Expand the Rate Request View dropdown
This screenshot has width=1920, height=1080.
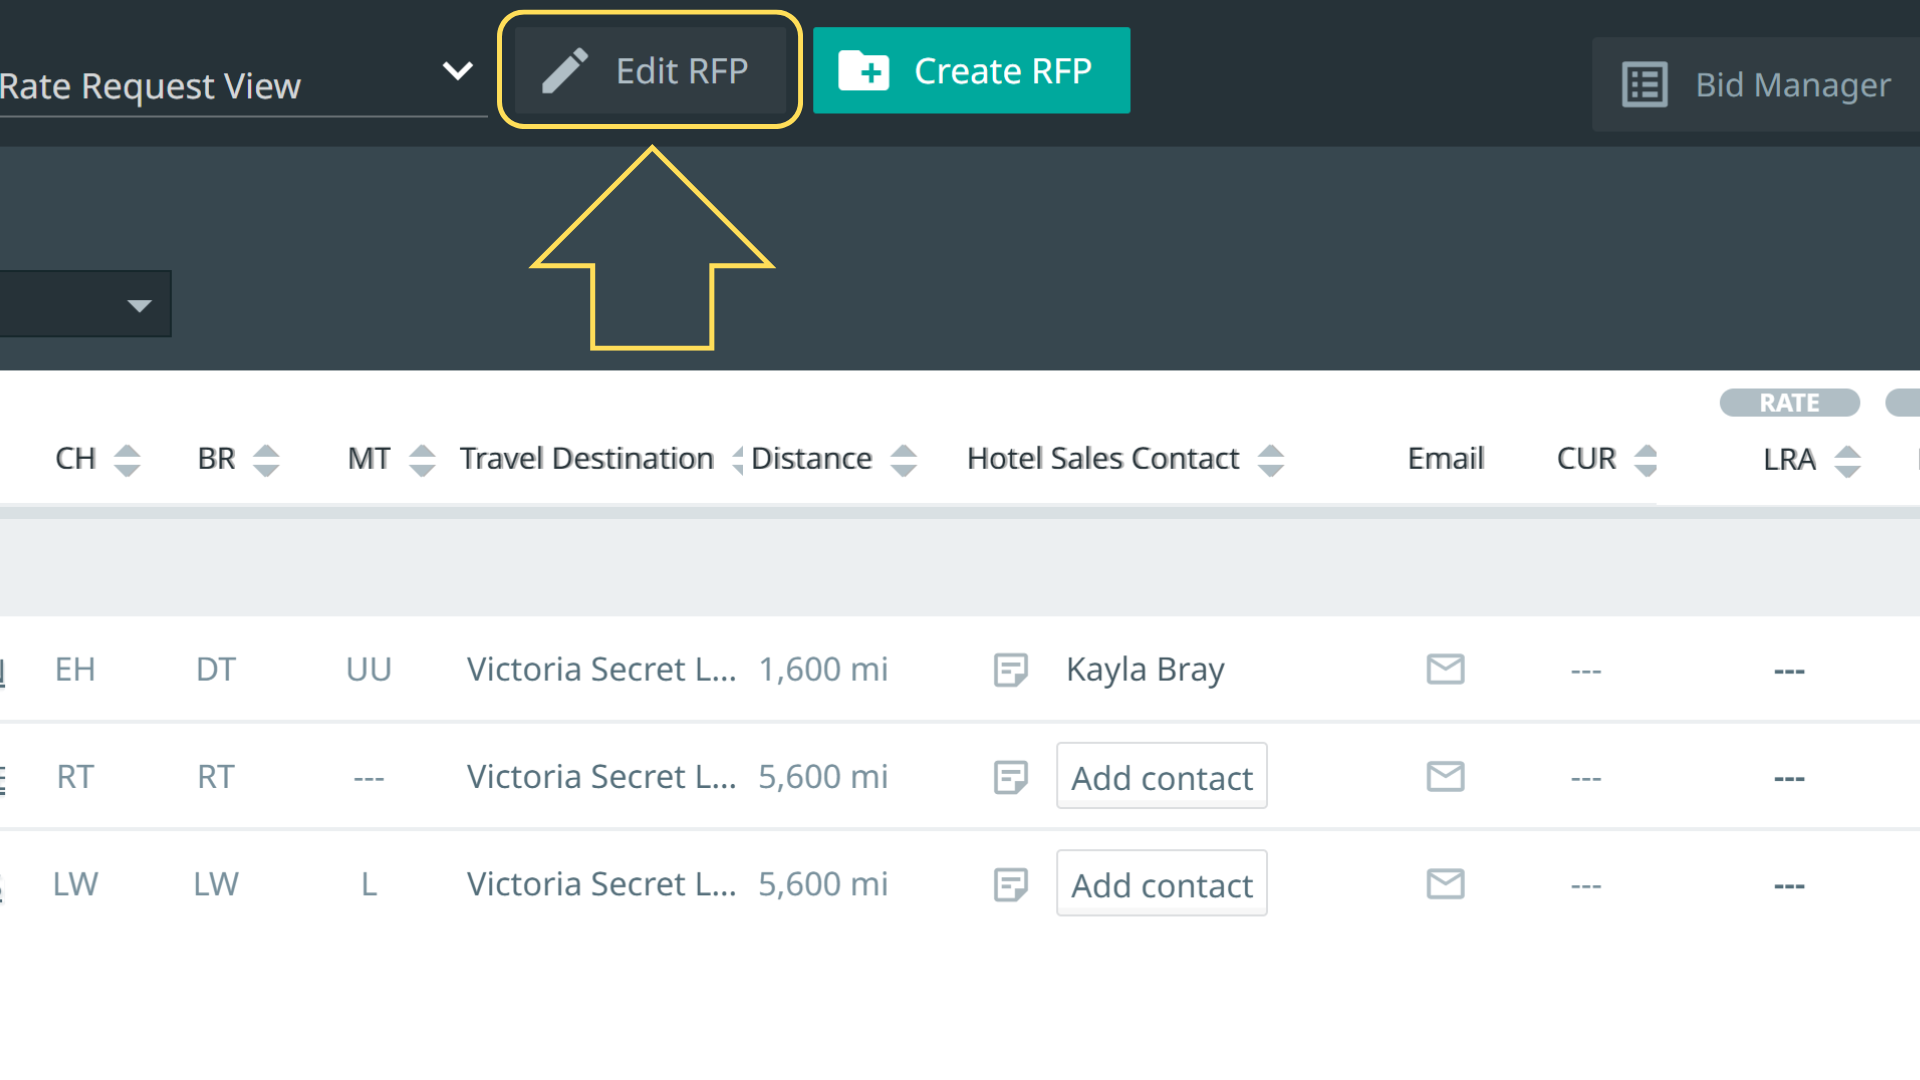[457, 71]
